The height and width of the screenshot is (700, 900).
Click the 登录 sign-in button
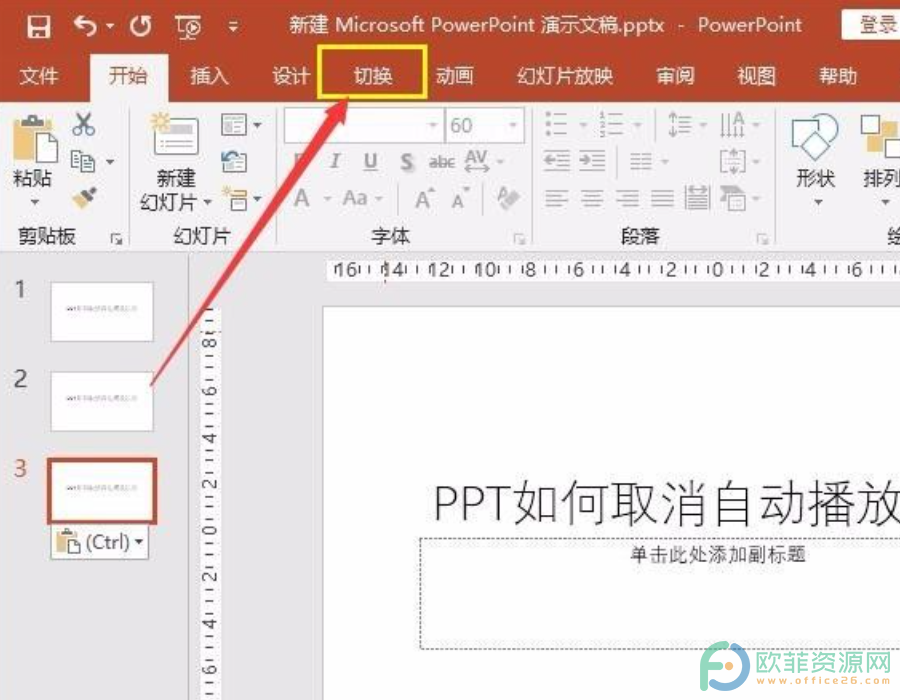point(872,25)
